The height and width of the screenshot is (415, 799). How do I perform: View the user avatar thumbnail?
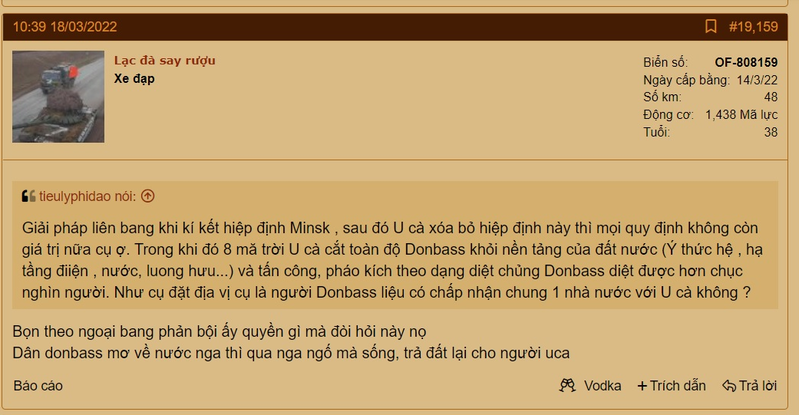[58, 96]
